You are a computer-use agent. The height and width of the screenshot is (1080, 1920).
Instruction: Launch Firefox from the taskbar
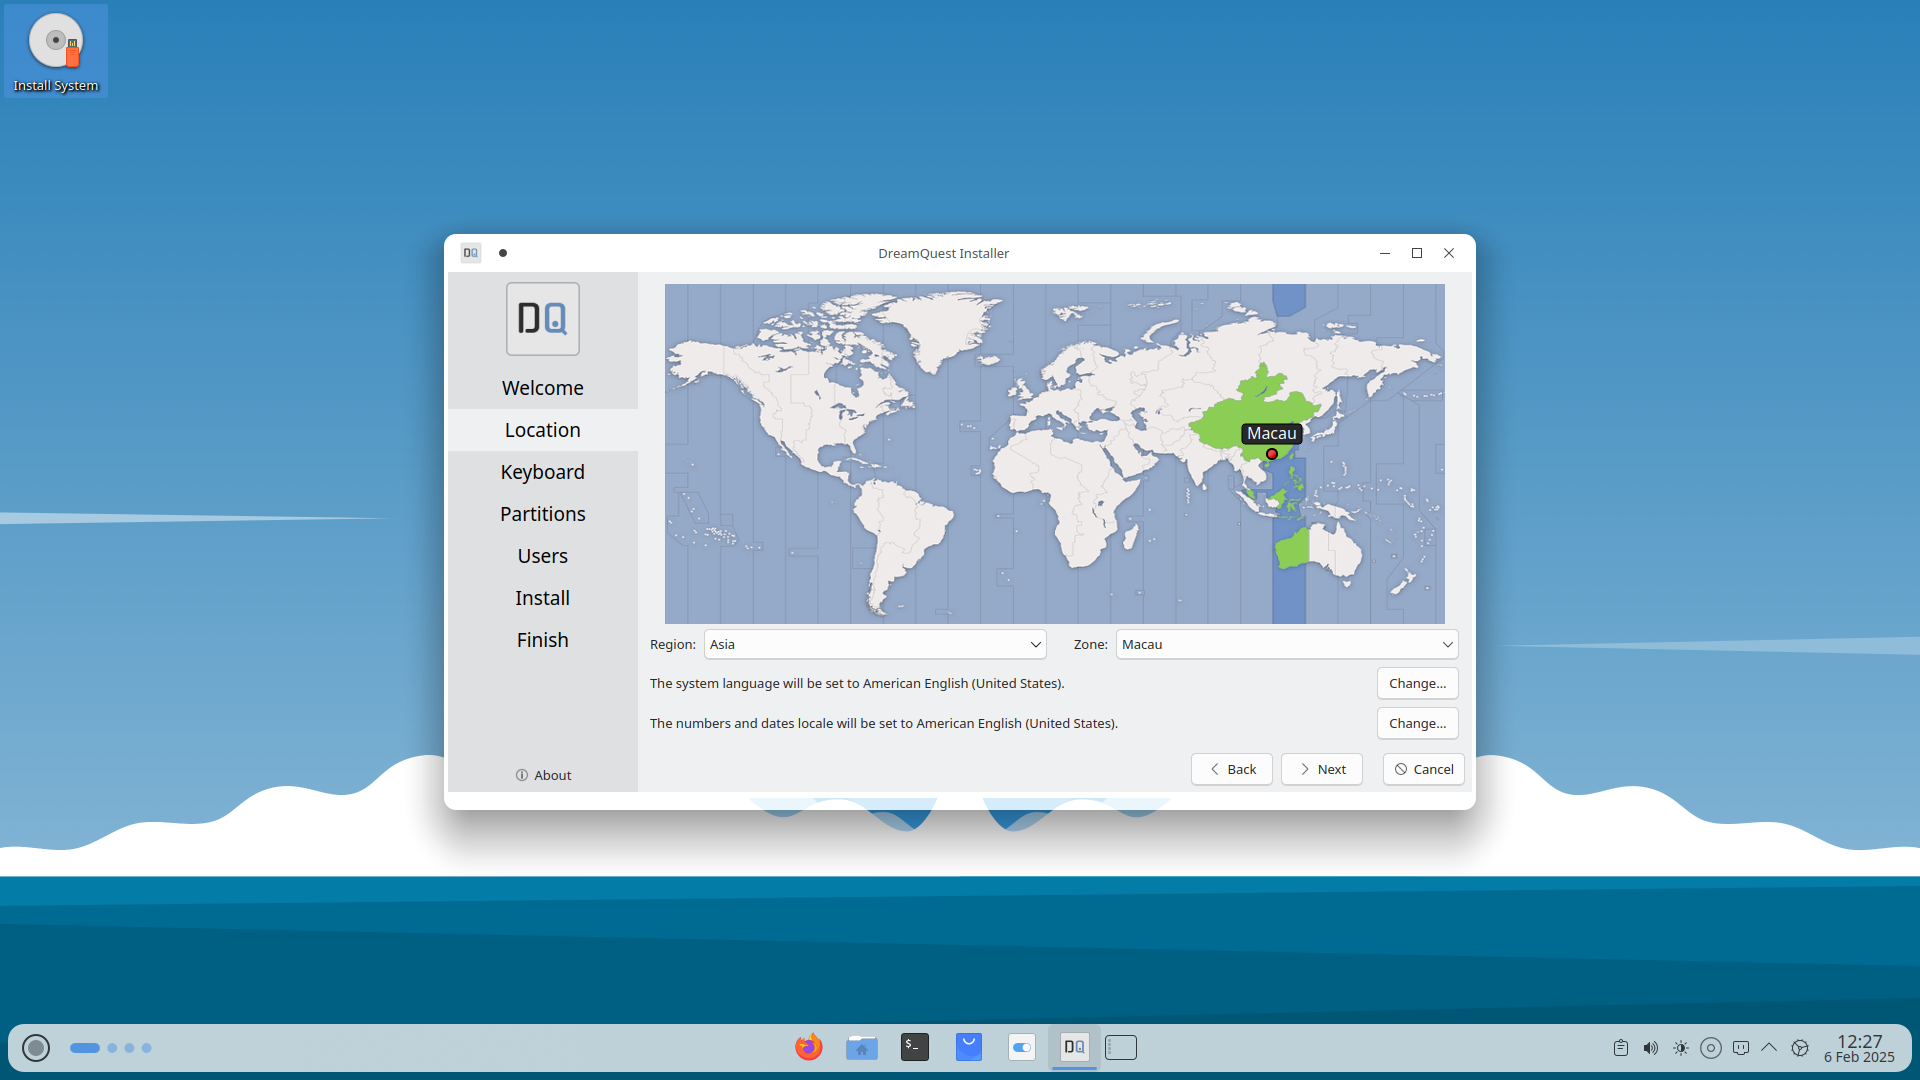[x=808, y=1047]
